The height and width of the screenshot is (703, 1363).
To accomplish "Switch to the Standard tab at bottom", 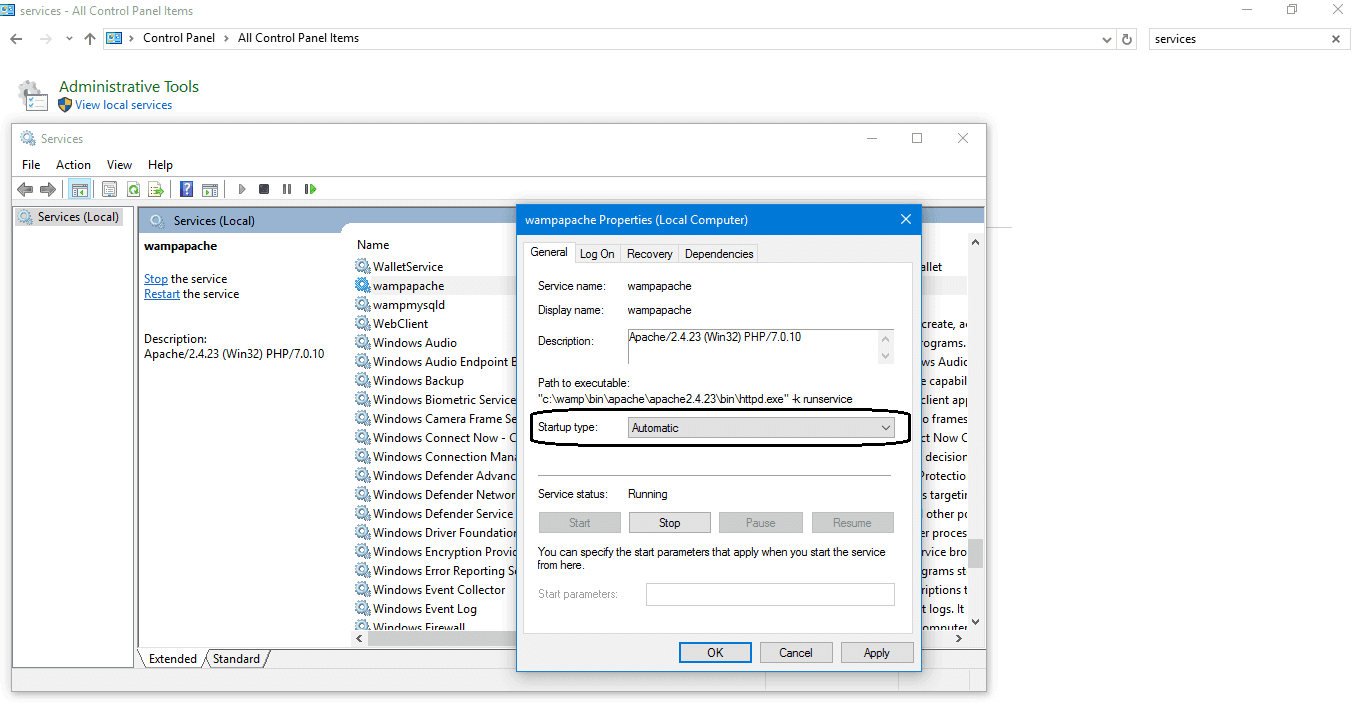I will tap(236, 659).
